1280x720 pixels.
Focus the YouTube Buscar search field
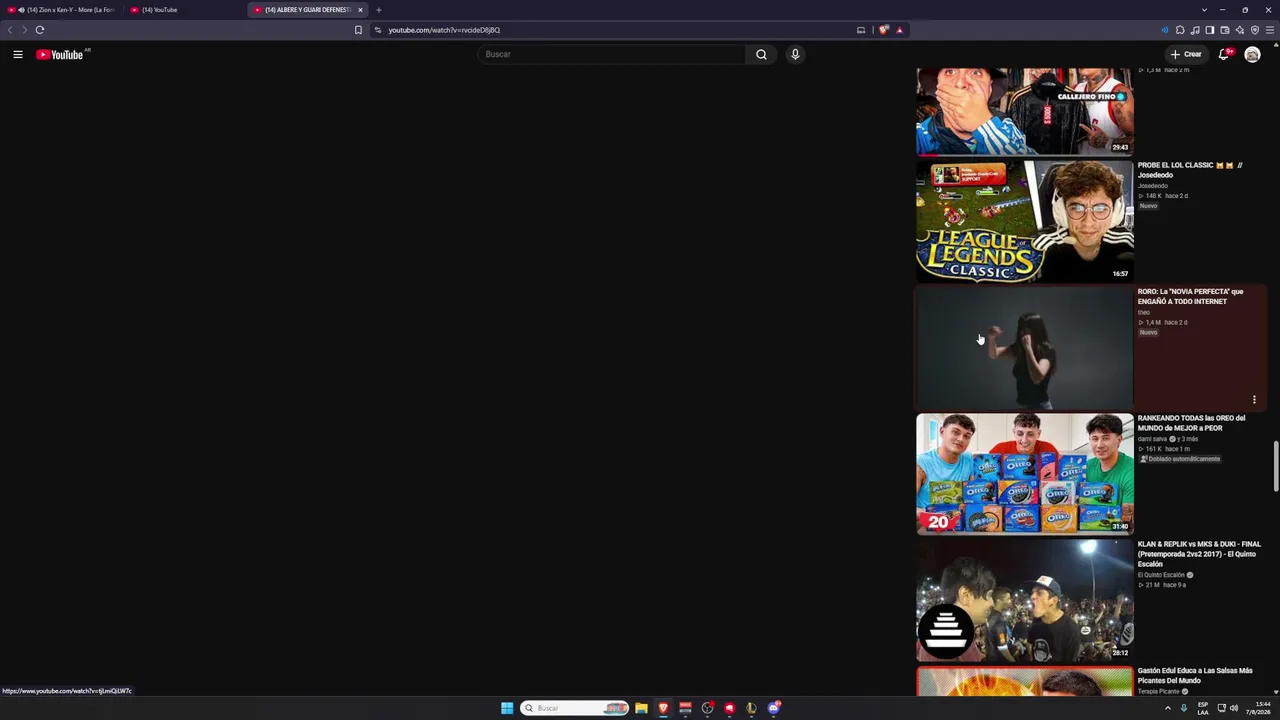pyautogui.click(x=612, y=54)
